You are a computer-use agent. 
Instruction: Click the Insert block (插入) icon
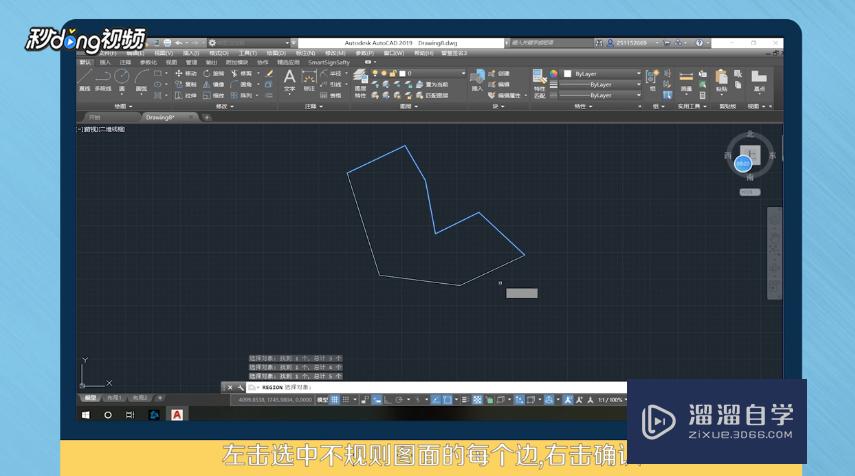(x=477, y=80)
